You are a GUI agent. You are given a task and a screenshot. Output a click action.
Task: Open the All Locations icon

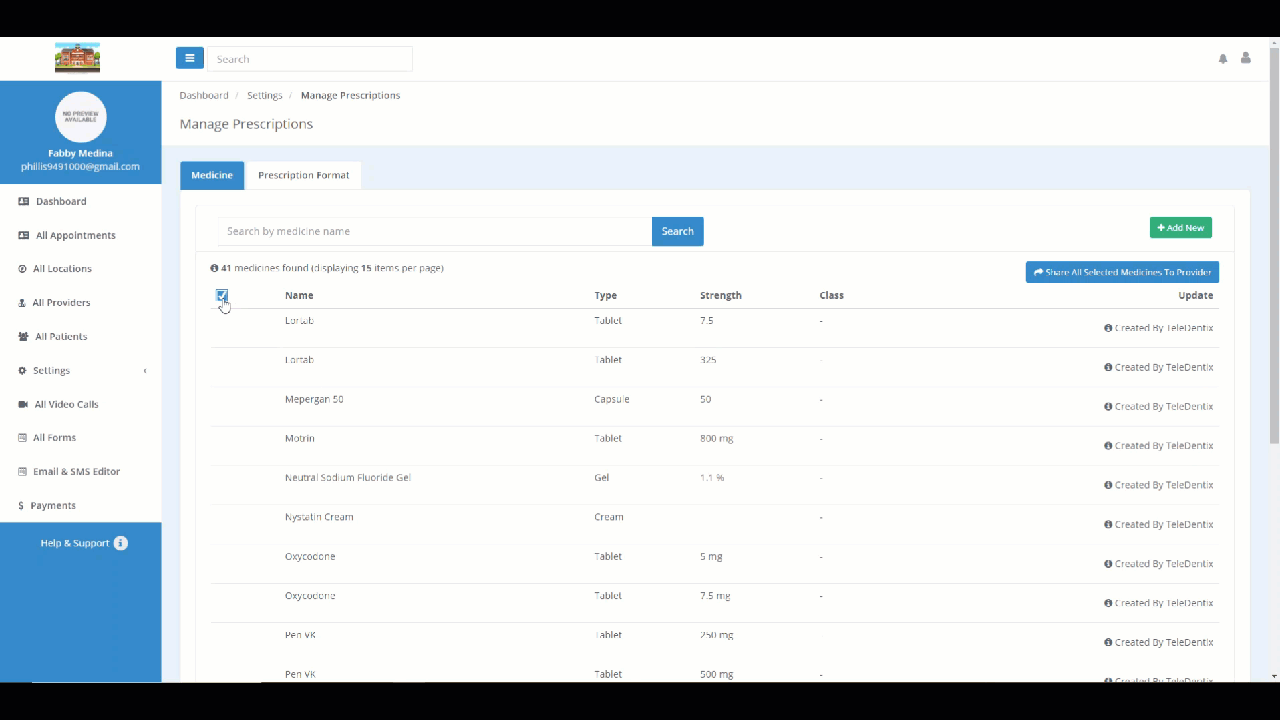(22, 268)
